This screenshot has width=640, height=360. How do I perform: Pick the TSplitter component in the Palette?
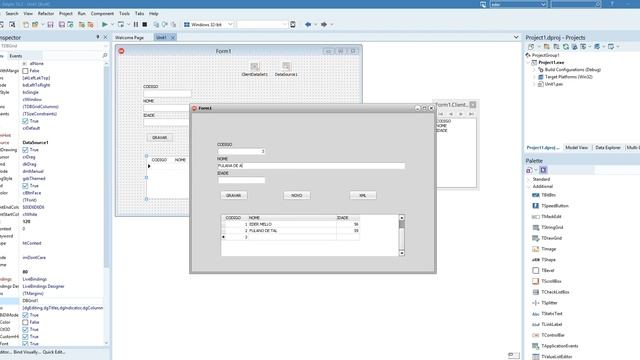coord(549,303)
